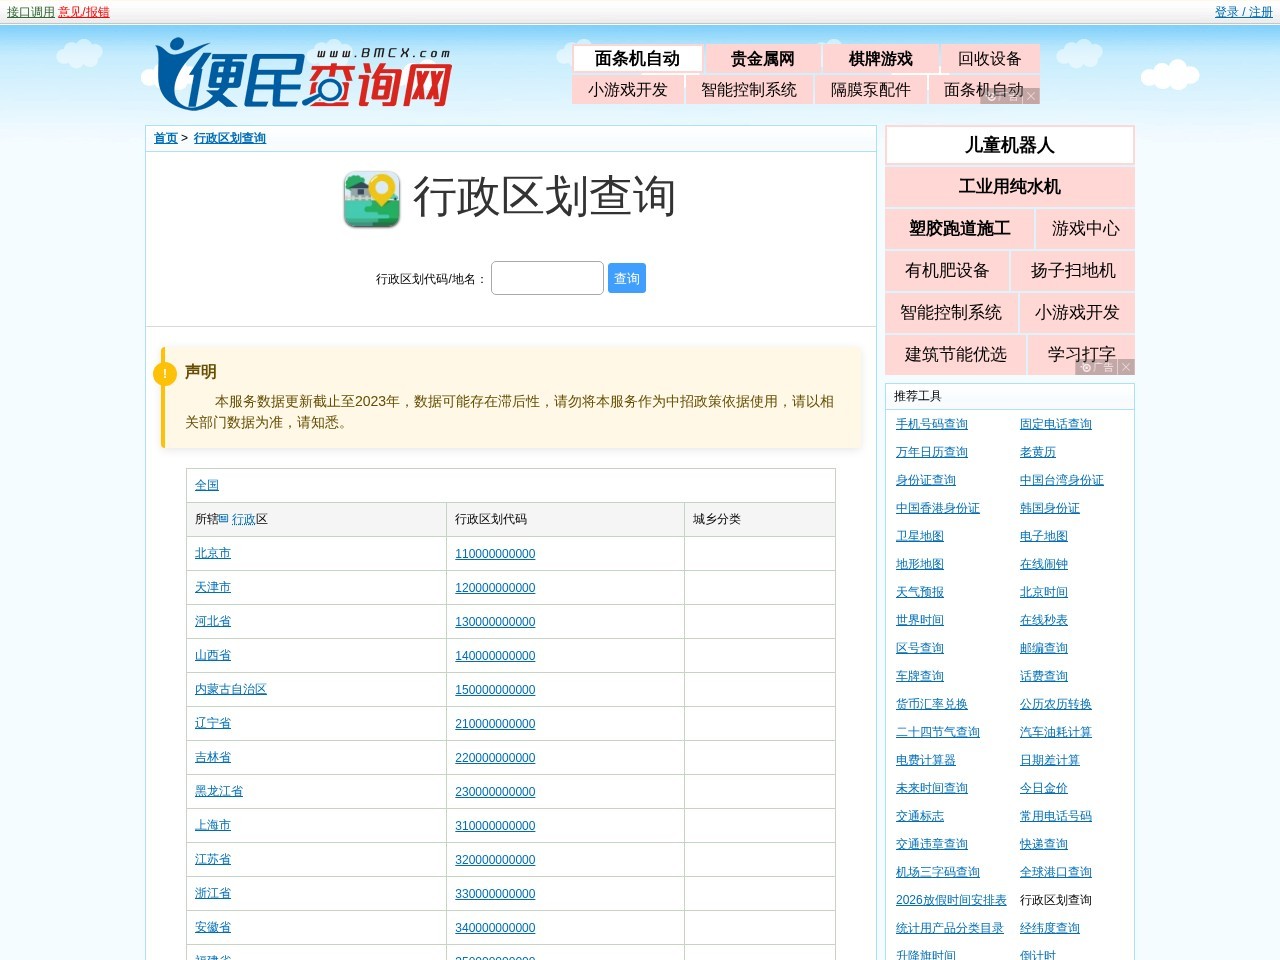Image resolution: width=1280 pixels, height=960 pixels.
Task: Click 行政 link in table header
Action: [x=244, y=519]
